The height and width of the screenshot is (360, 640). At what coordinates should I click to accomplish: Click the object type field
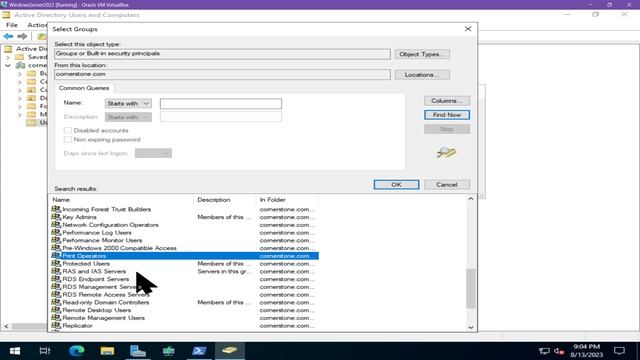[x=222, y=54]
